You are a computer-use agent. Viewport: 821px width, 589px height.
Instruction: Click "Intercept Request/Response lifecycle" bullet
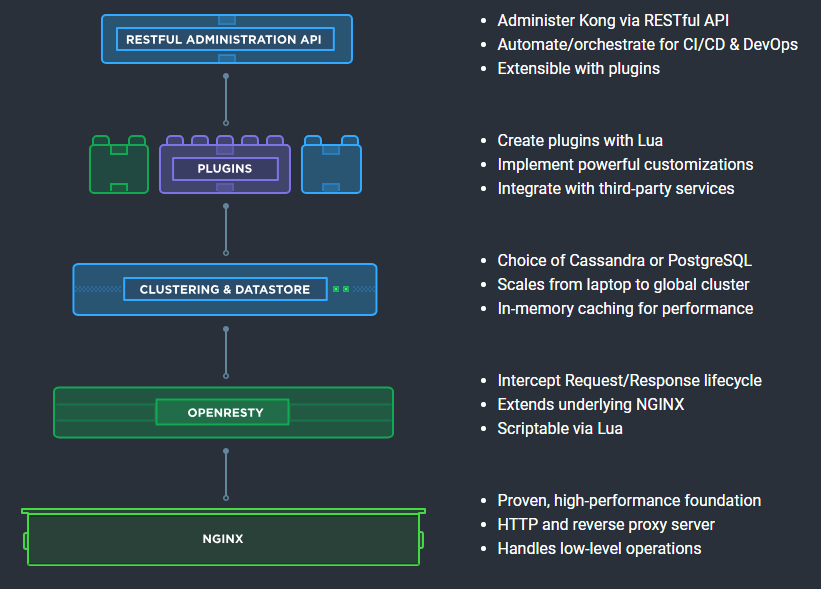[629, 380]
